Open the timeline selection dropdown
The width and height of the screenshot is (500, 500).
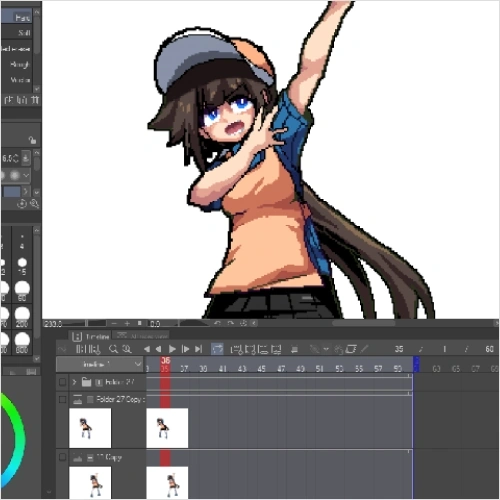100,364
